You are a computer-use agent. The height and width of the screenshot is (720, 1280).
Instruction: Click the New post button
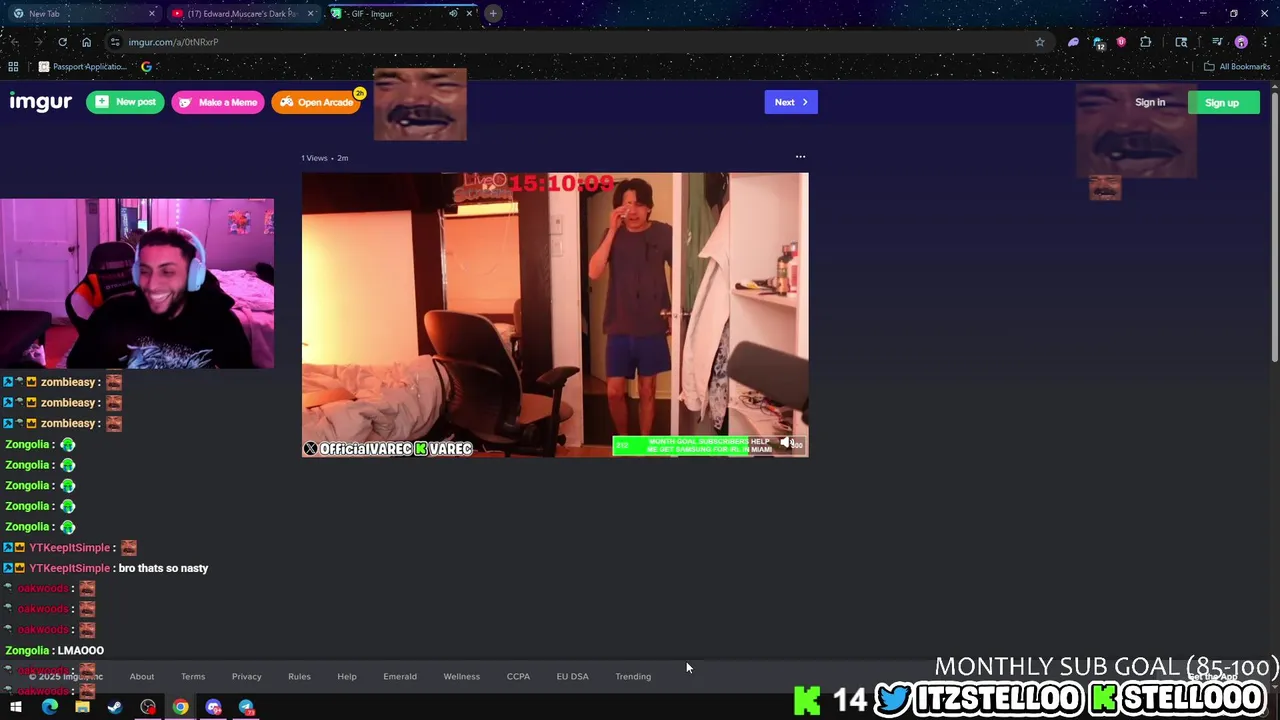tap(125, 102)
